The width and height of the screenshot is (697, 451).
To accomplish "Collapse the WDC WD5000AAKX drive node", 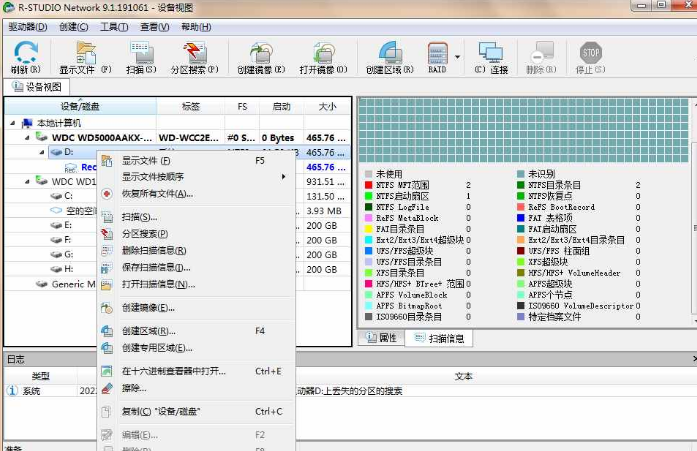I will (27, 138).
